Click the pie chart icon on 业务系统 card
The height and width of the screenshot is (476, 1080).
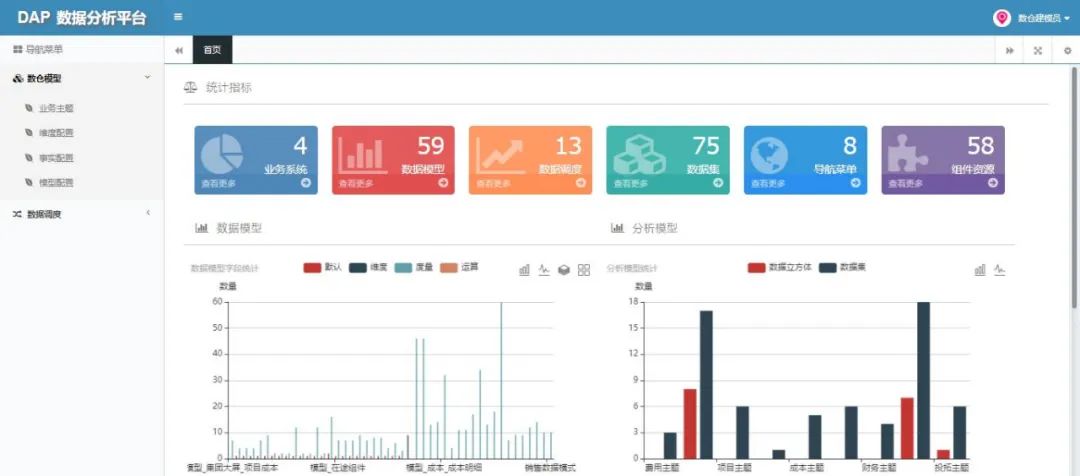(x=222, y=154)
